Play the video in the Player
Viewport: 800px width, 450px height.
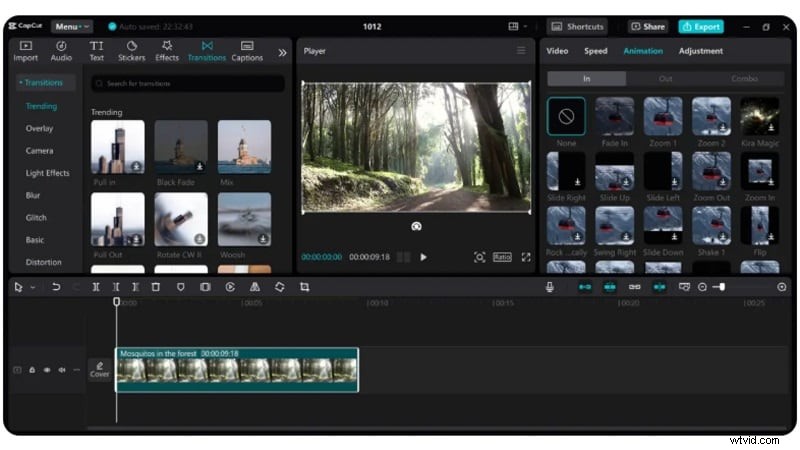423,257
